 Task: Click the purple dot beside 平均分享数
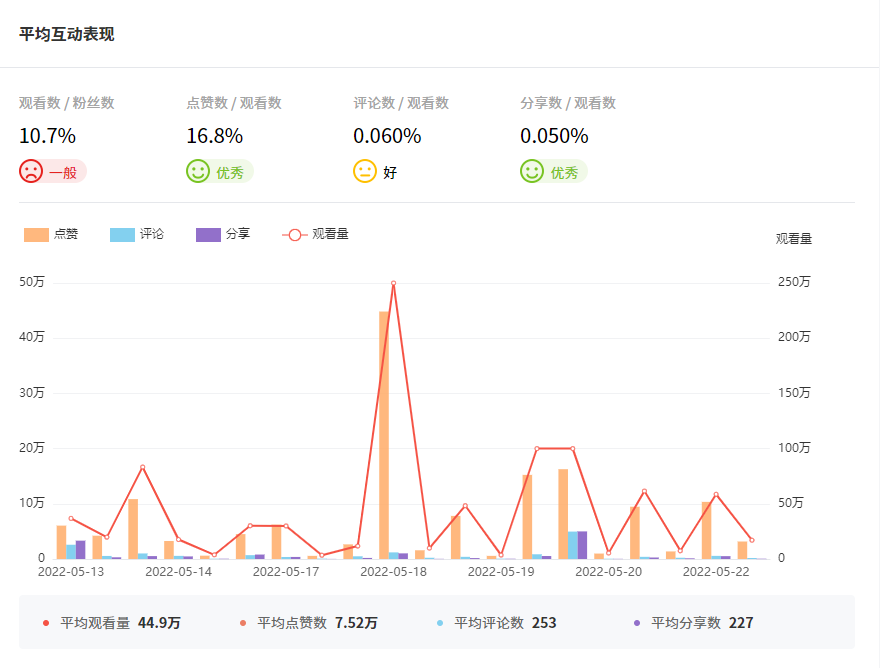coord(637,623)
